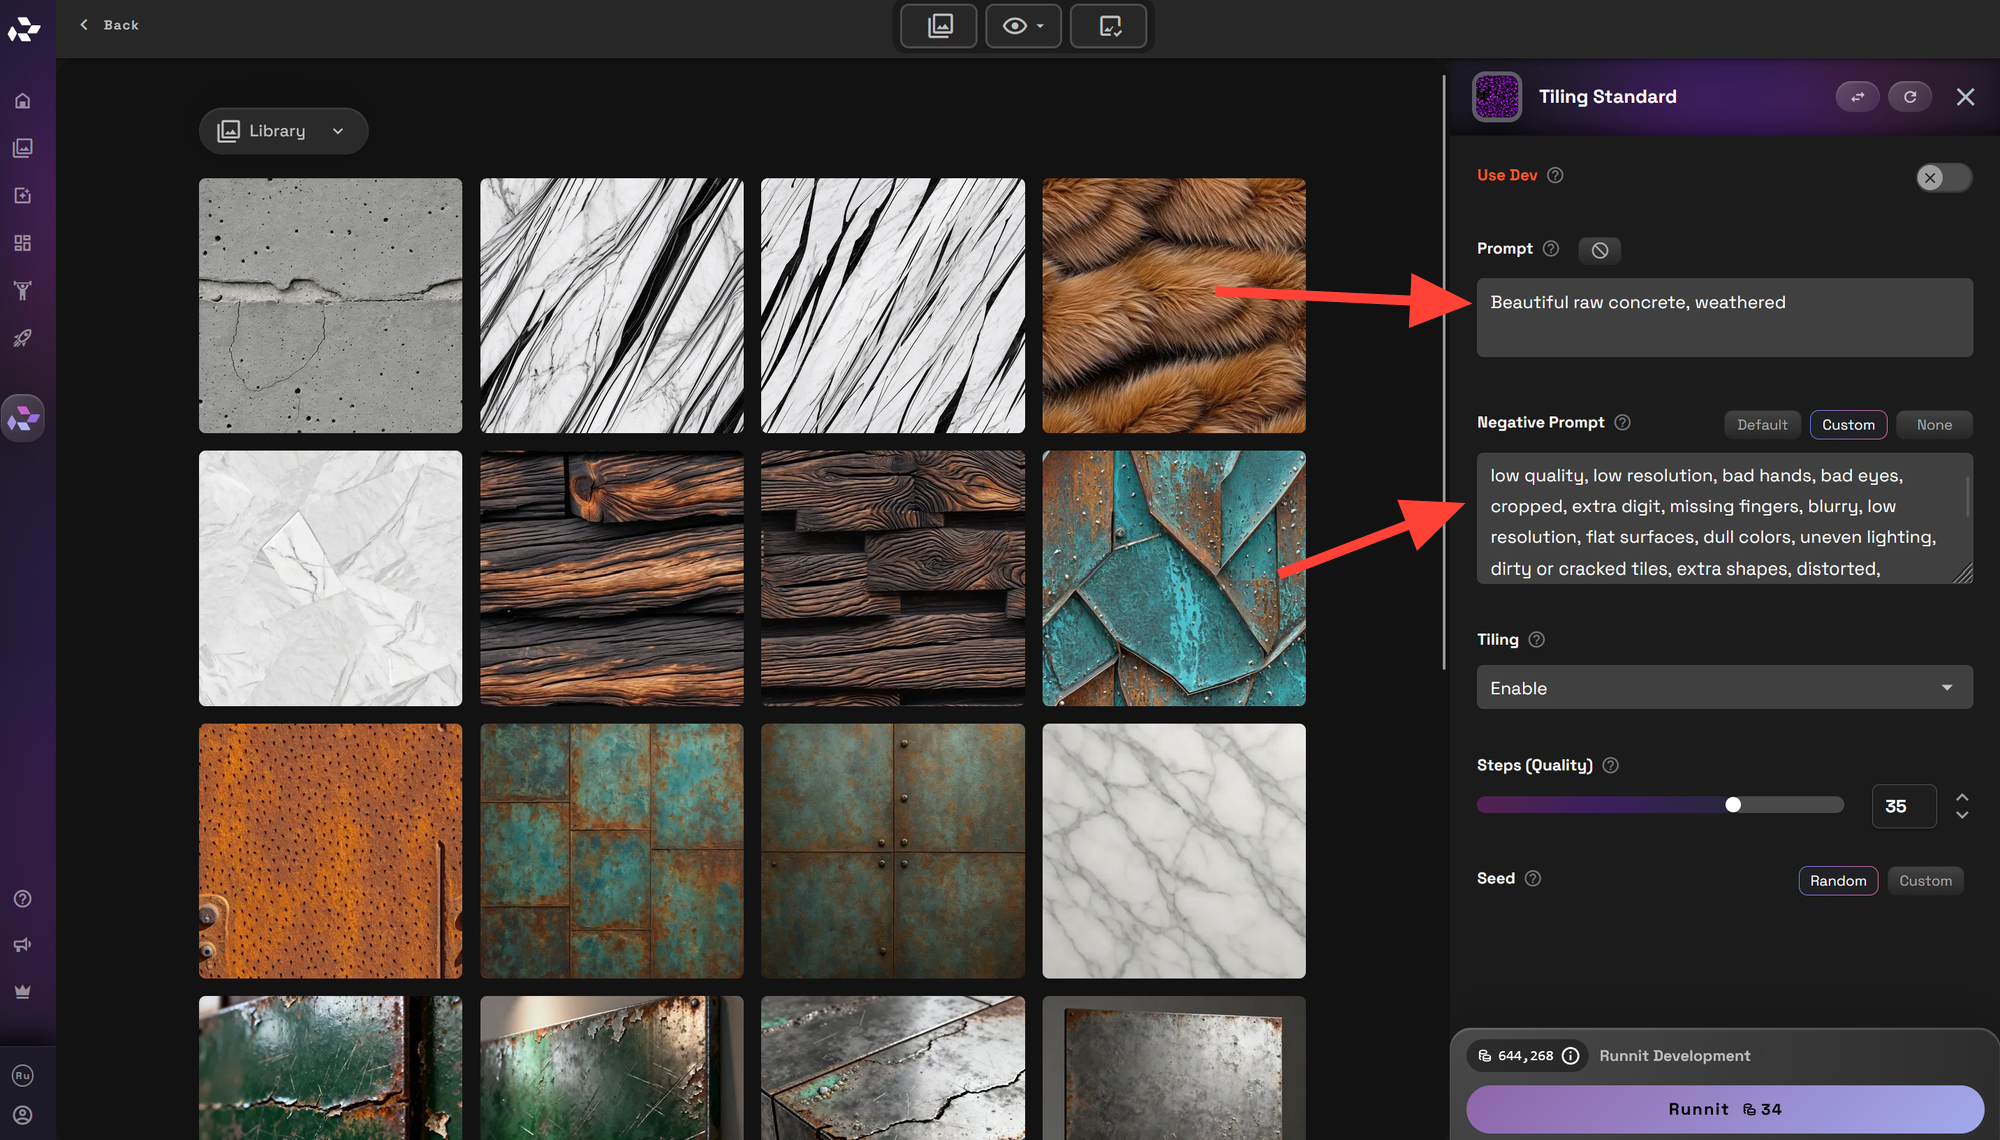2000x1140 pixels.
Task: Go Back to previous page
Action: pyautogui.click(x=110, y=25)
